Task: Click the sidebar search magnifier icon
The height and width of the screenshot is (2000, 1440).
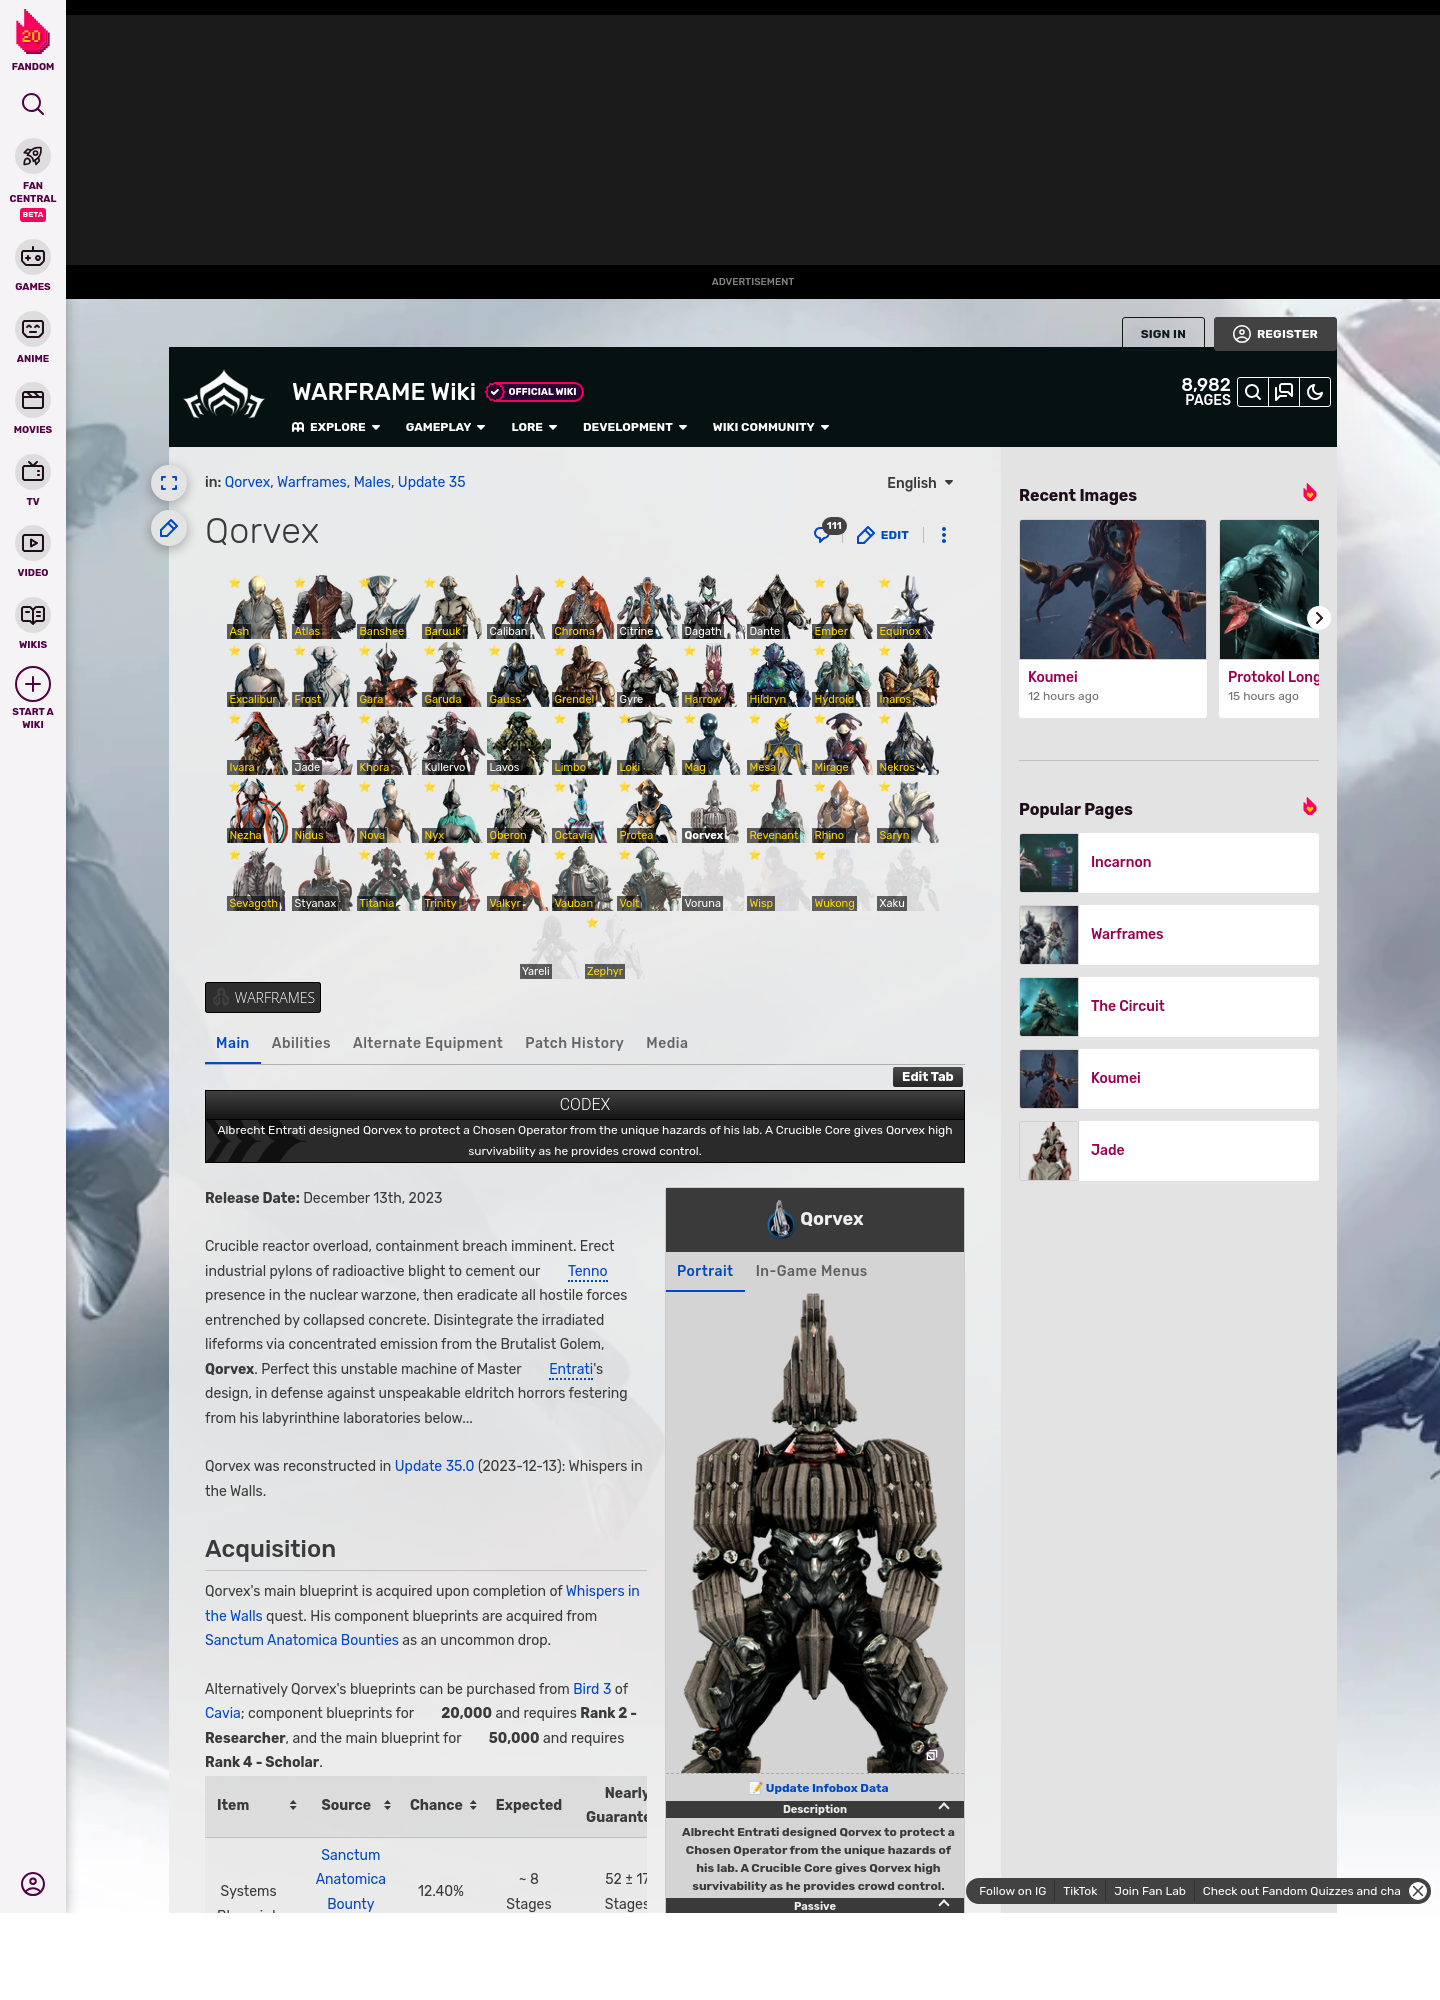Action: coord(33,104)
